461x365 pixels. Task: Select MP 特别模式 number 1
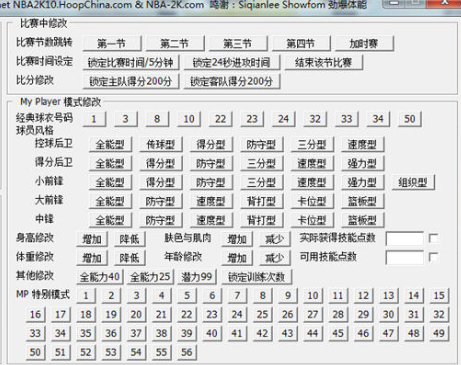pyautogui.click(x=86, y=296)
